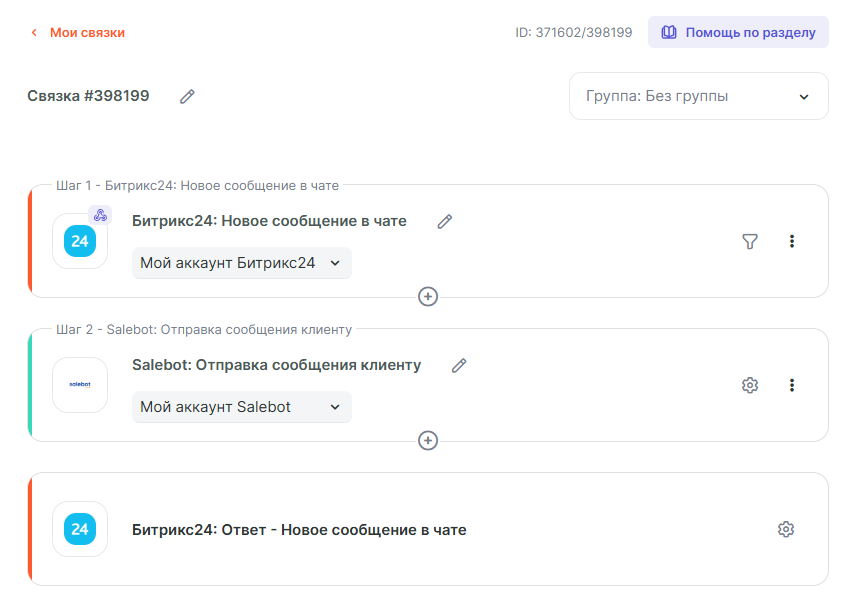
Task: Open three-dot menu of Salebot step
Action: pos(792,385)
